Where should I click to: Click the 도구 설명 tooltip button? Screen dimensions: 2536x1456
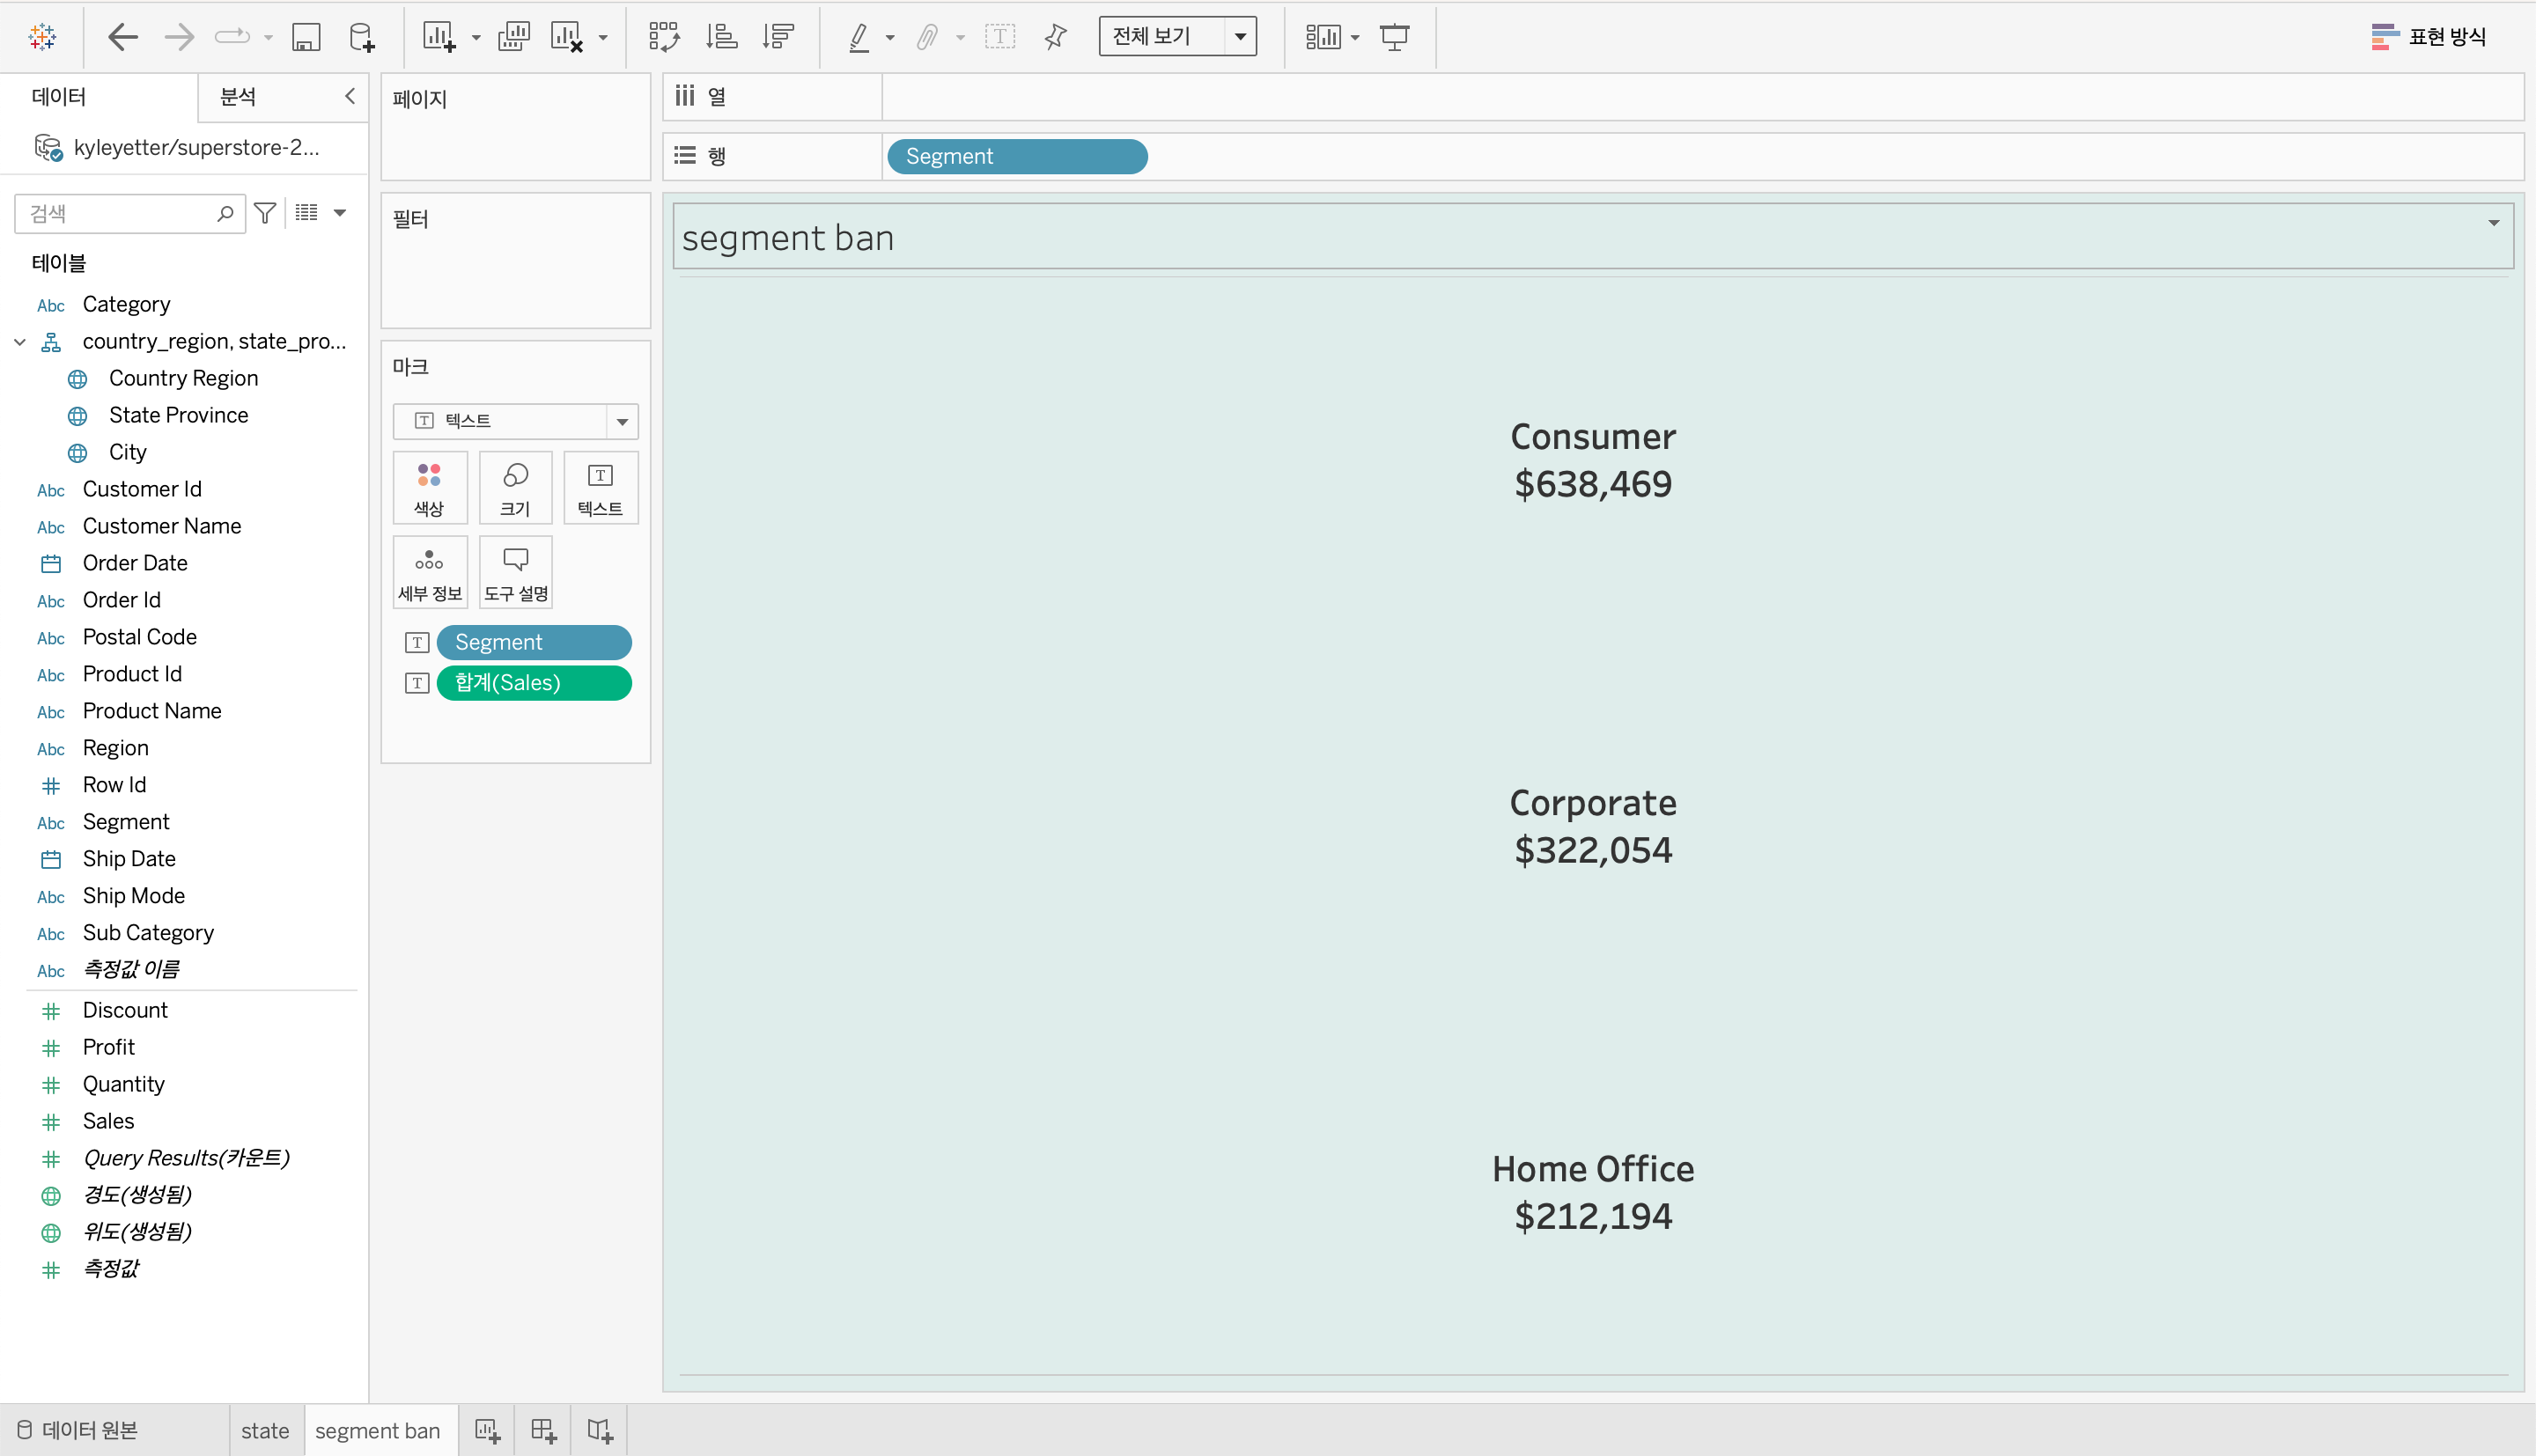(x=515, y=573)
